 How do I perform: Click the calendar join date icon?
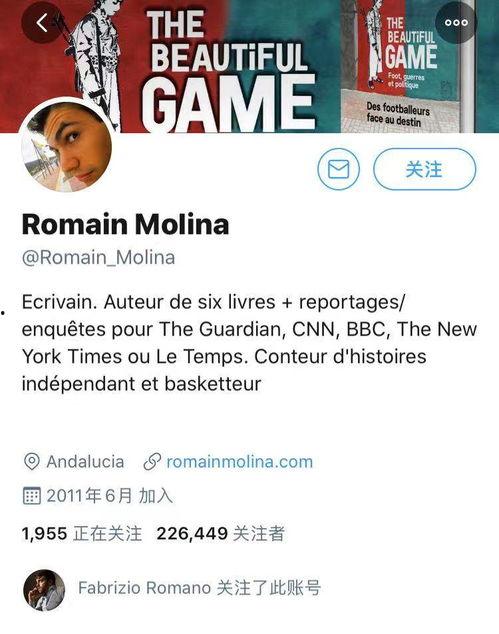click(x=32, y=496)
